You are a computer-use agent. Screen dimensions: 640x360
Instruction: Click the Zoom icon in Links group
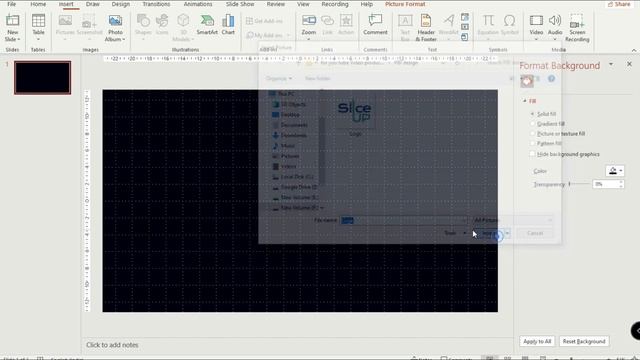(x=309, y=21)
